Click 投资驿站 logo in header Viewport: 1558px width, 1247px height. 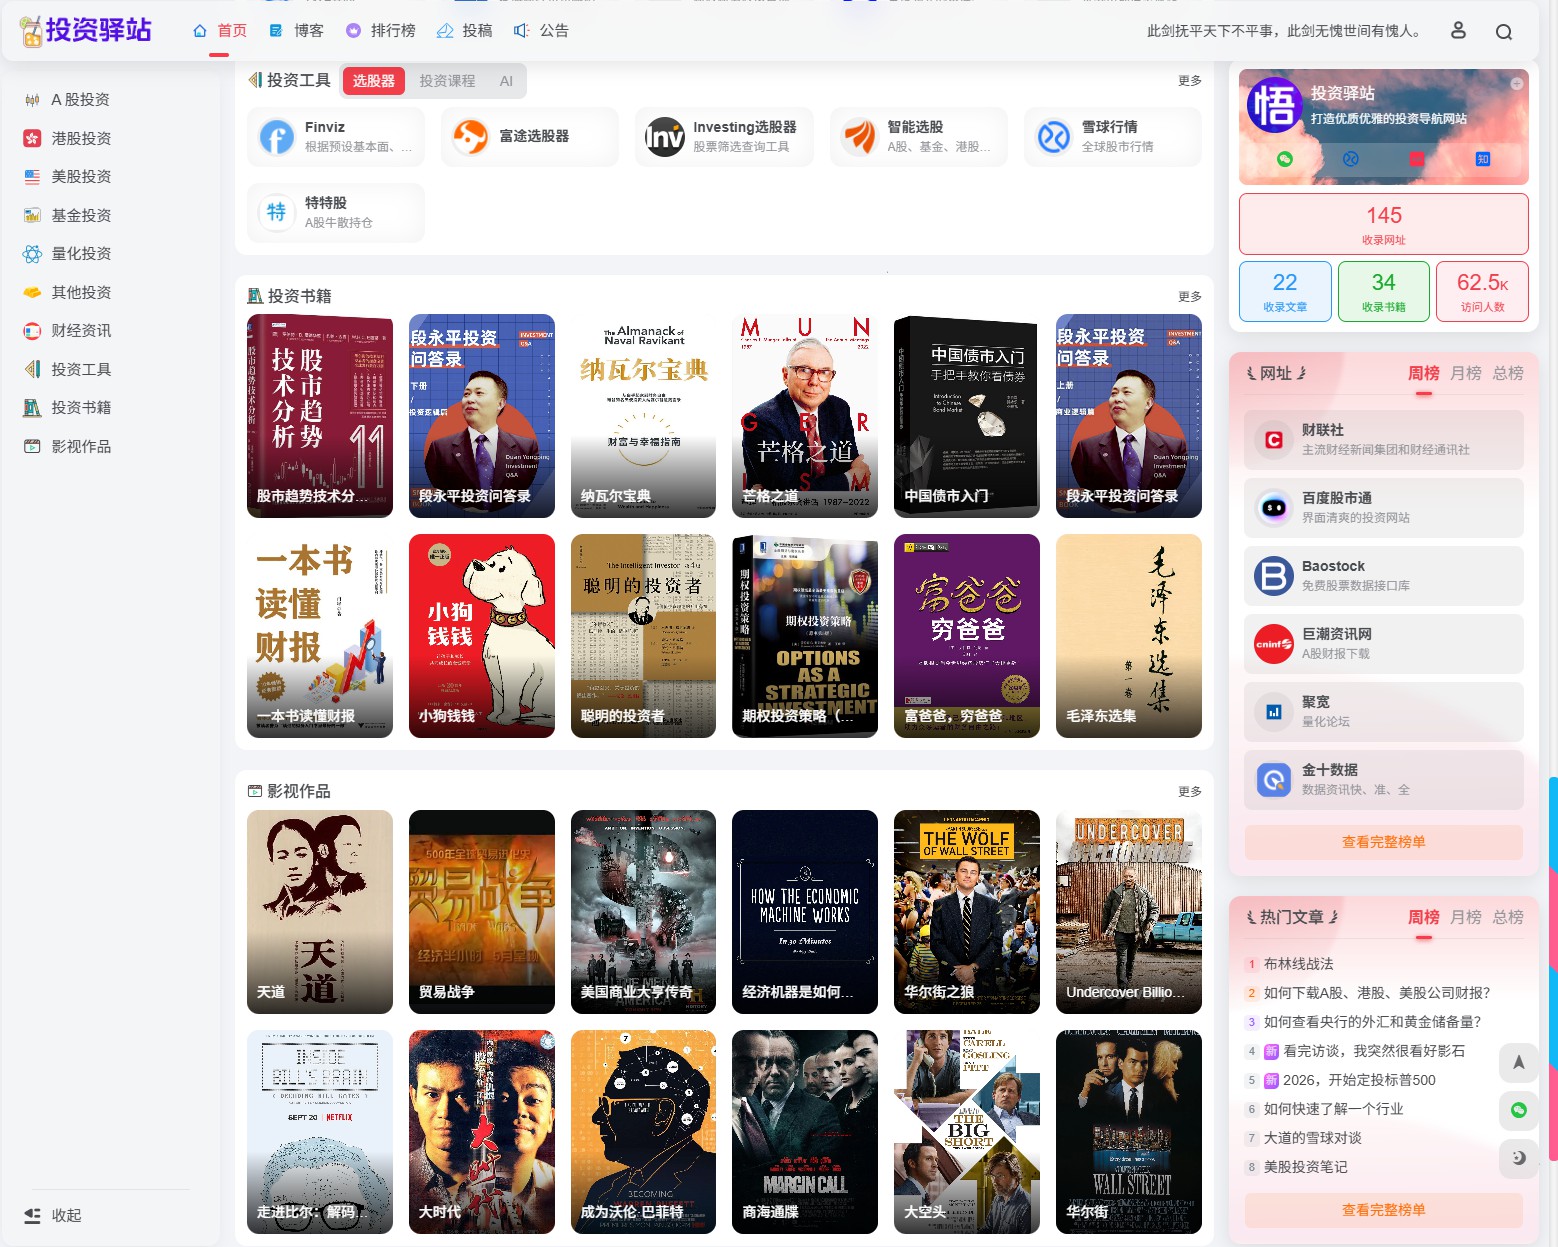(86, 31)
